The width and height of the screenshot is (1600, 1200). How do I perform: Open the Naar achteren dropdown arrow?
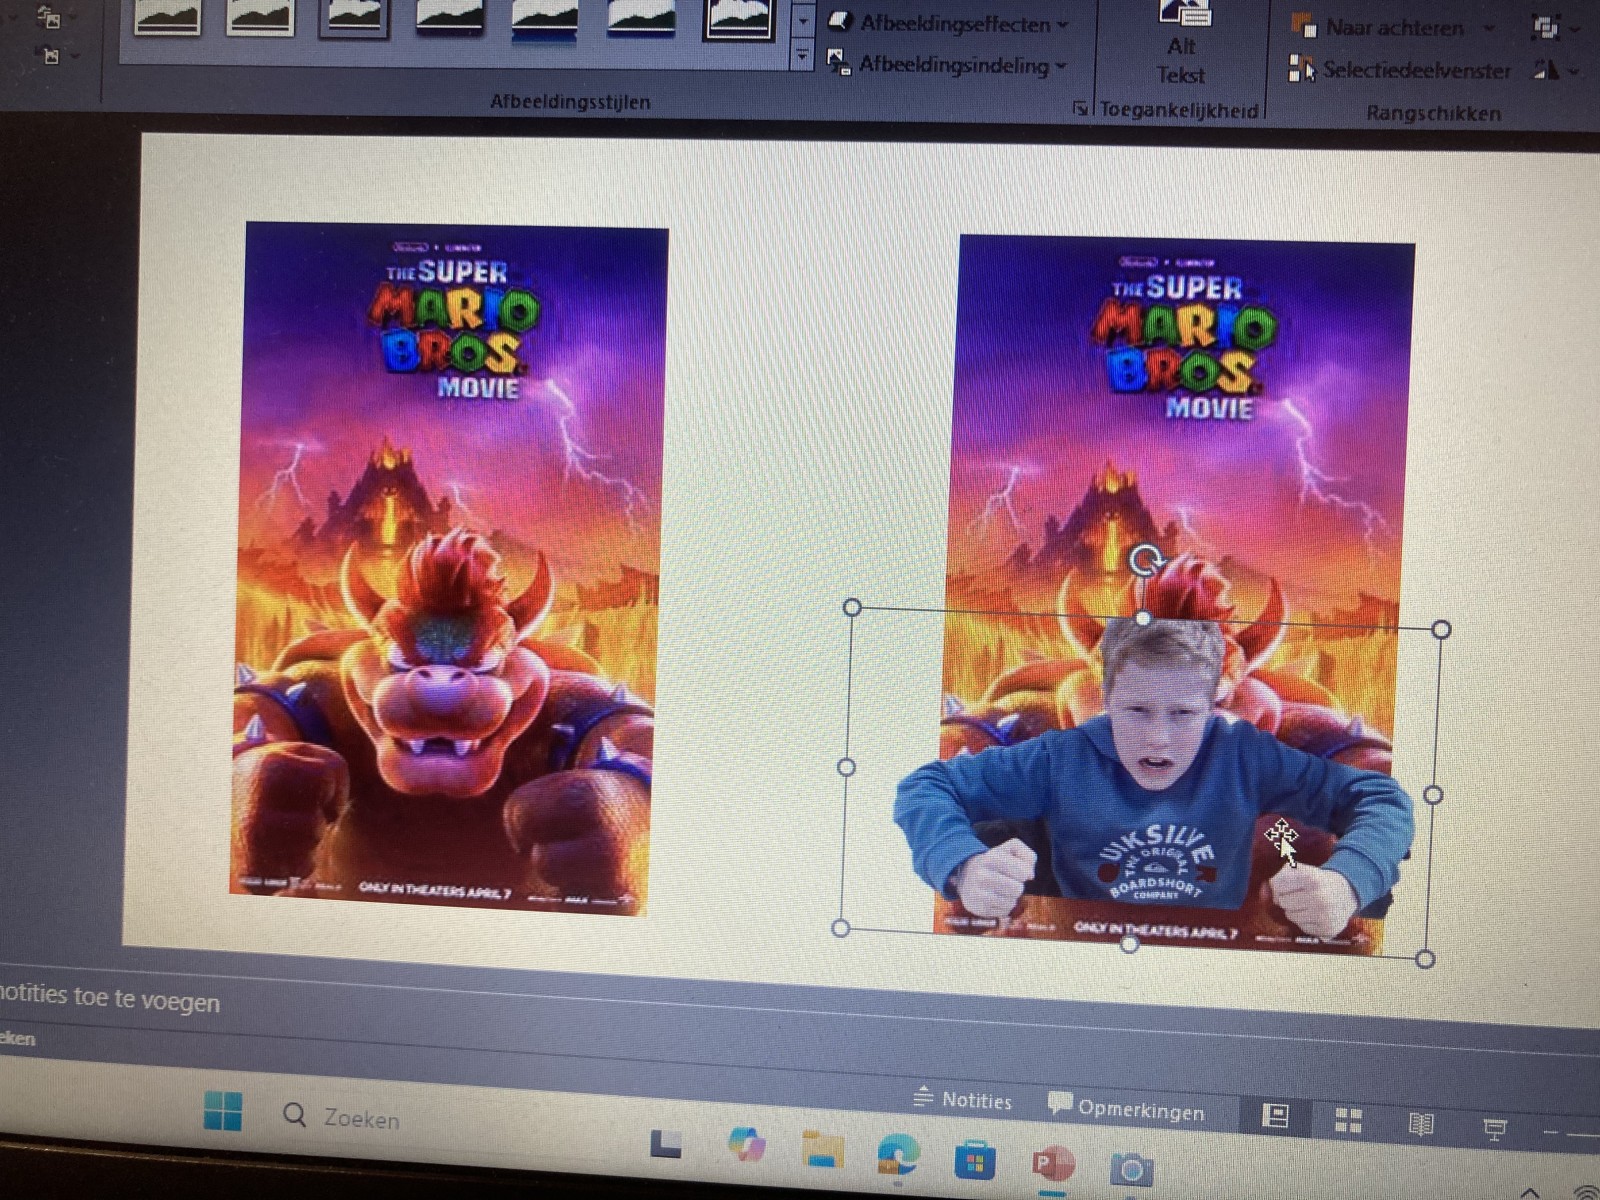click(1488, 29)
